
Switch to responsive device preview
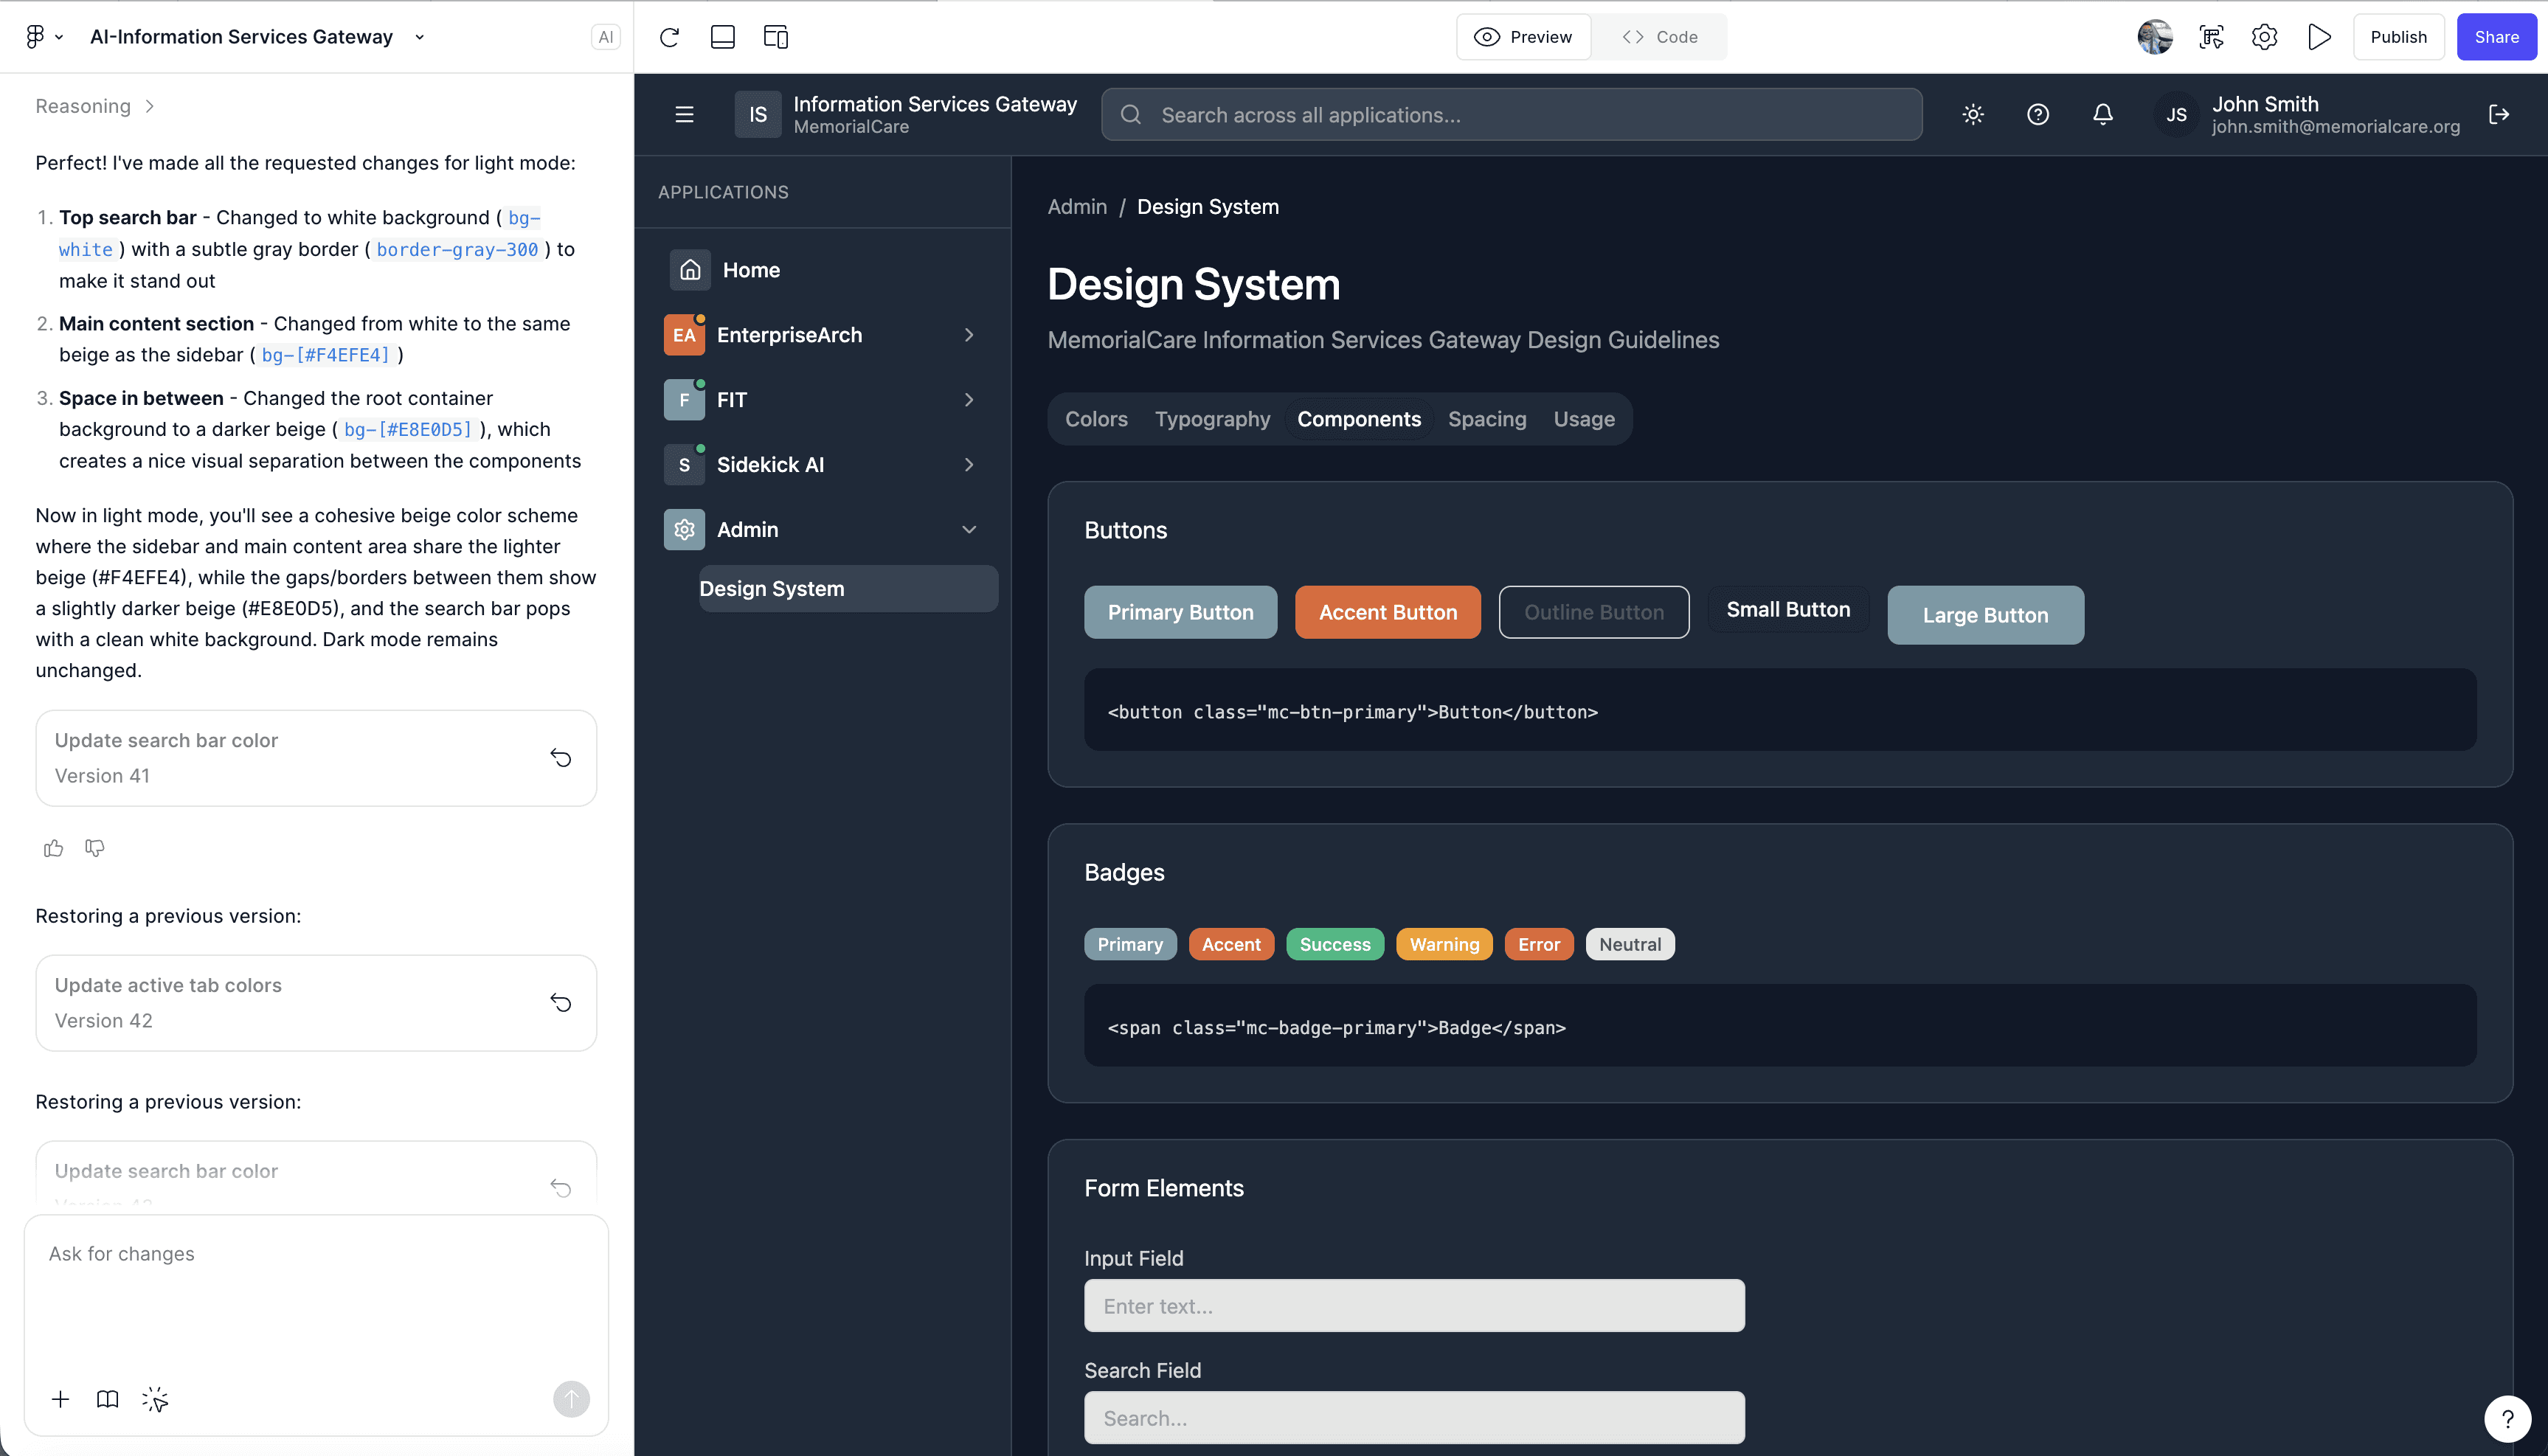click(x=776, y=37)
